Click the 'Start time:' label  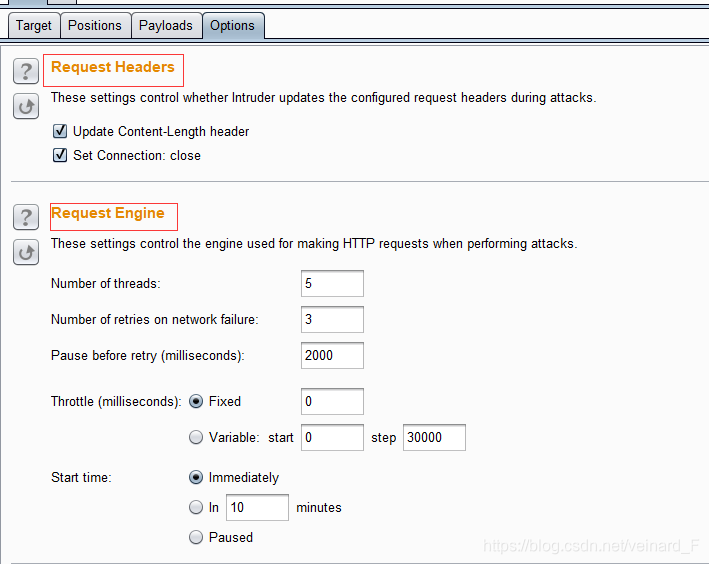[81, 478]
